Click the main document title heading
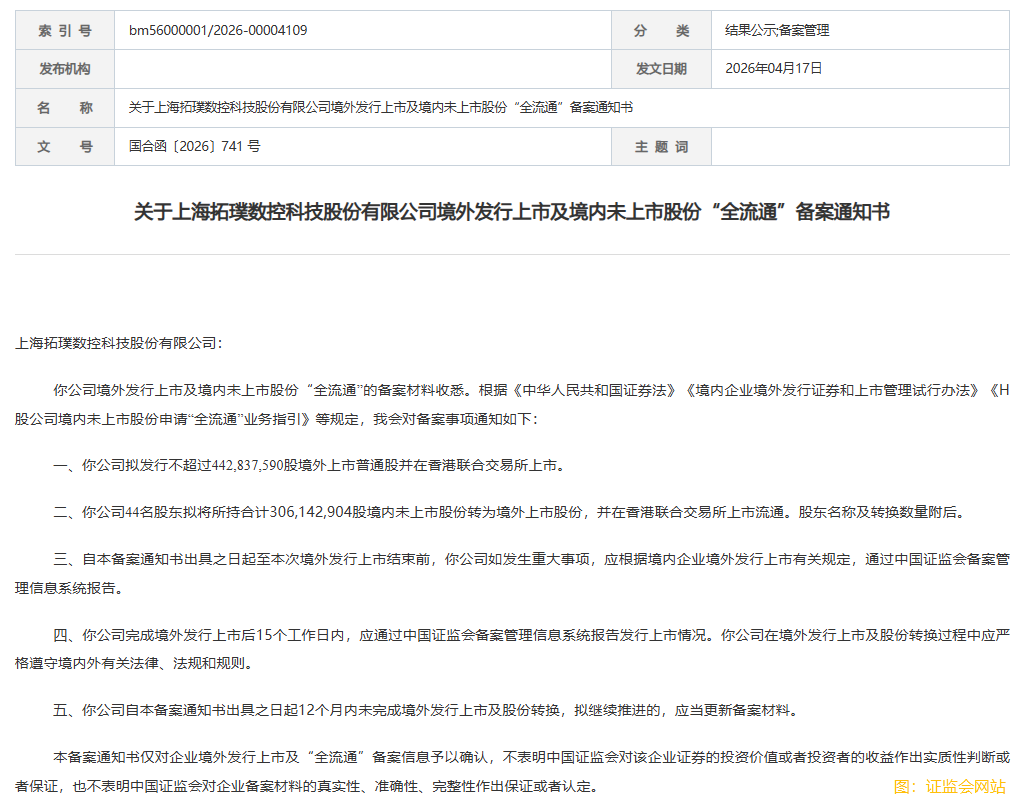 point(514,211)
